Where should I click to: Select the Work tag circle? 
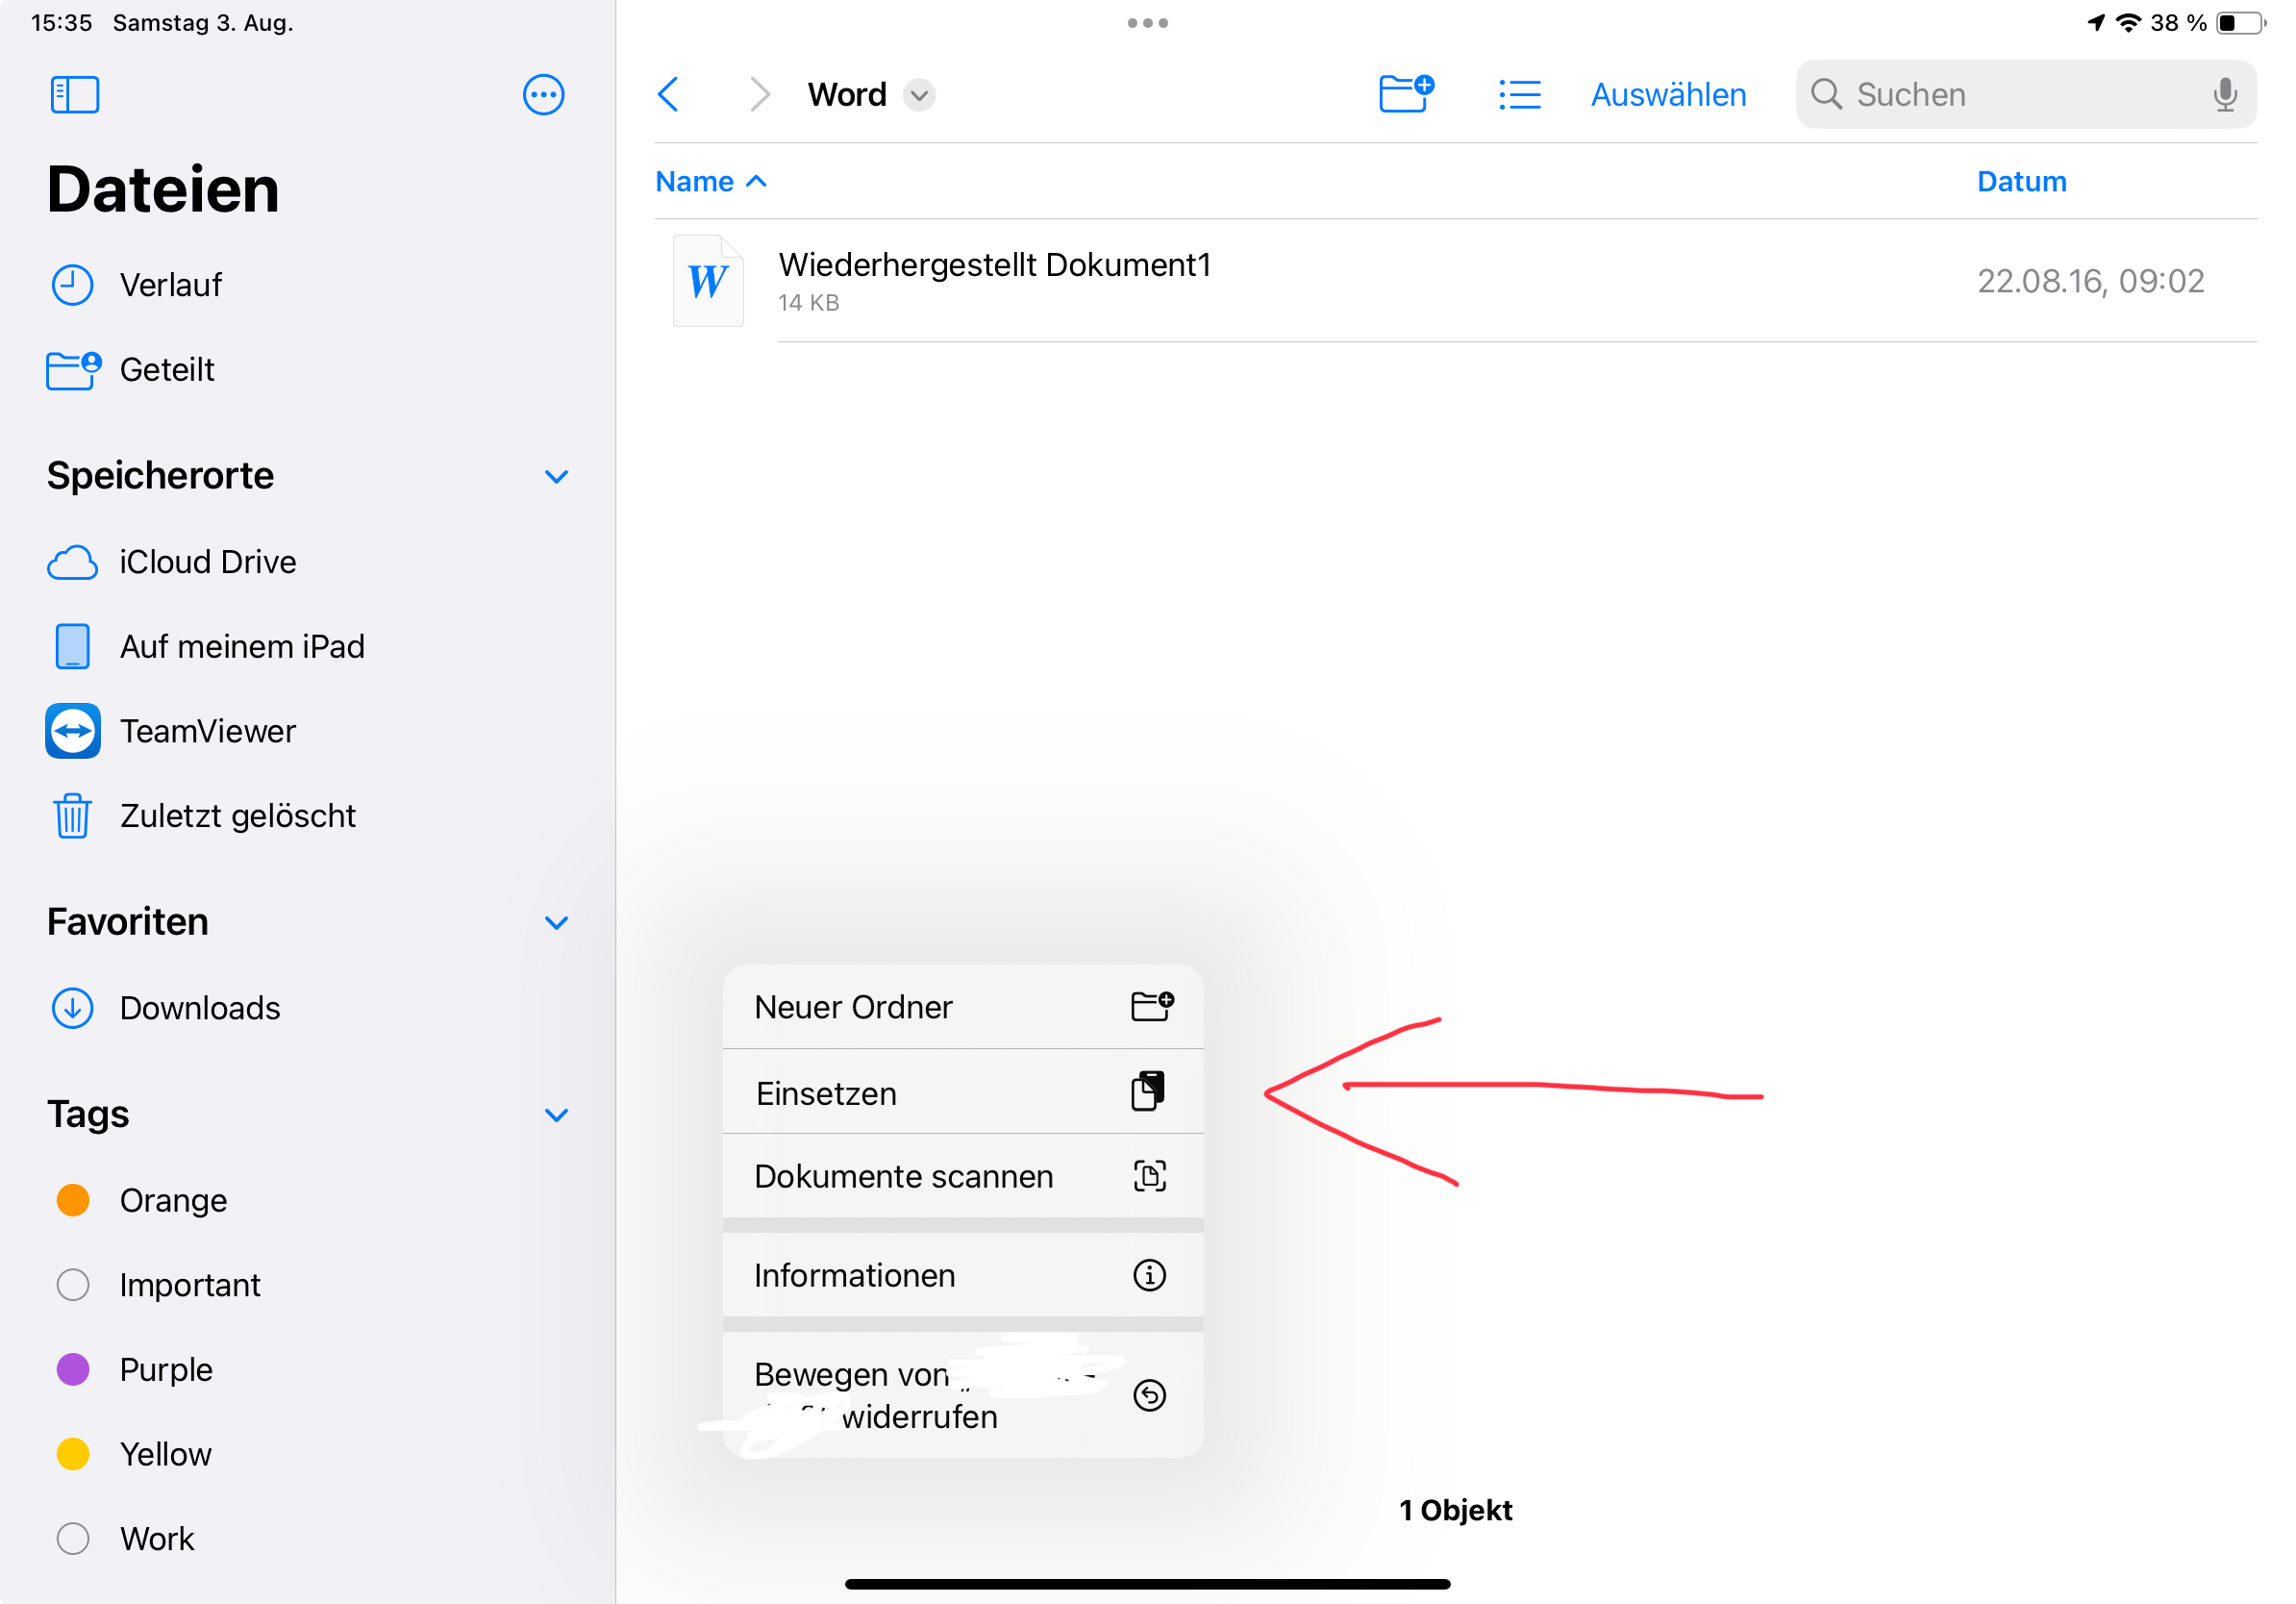73,1538
